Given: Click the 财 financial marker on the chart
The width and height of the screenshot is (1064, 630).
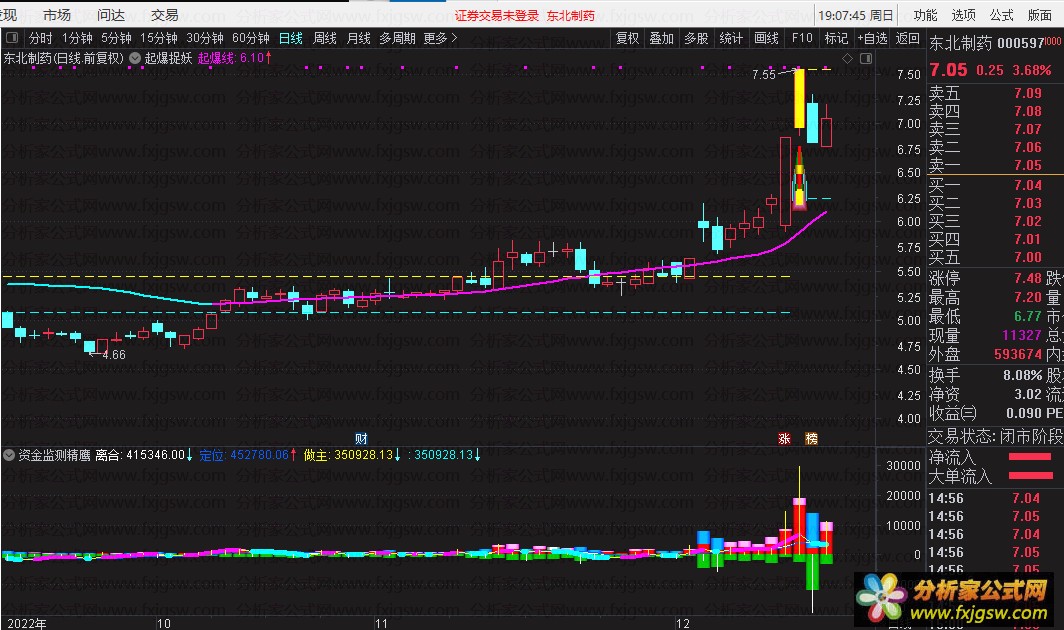Looking at the screenshot, I should point(361,439).
